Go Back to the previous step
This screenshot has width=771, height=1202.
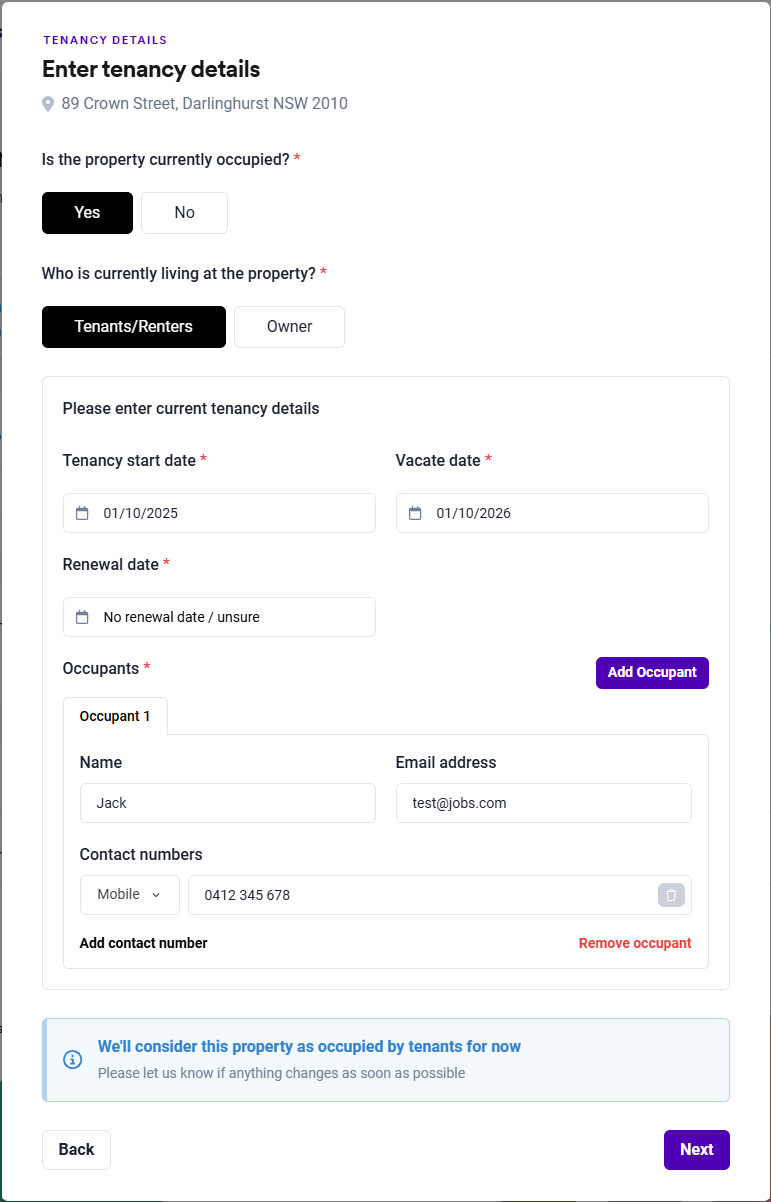click(76, 1150)
